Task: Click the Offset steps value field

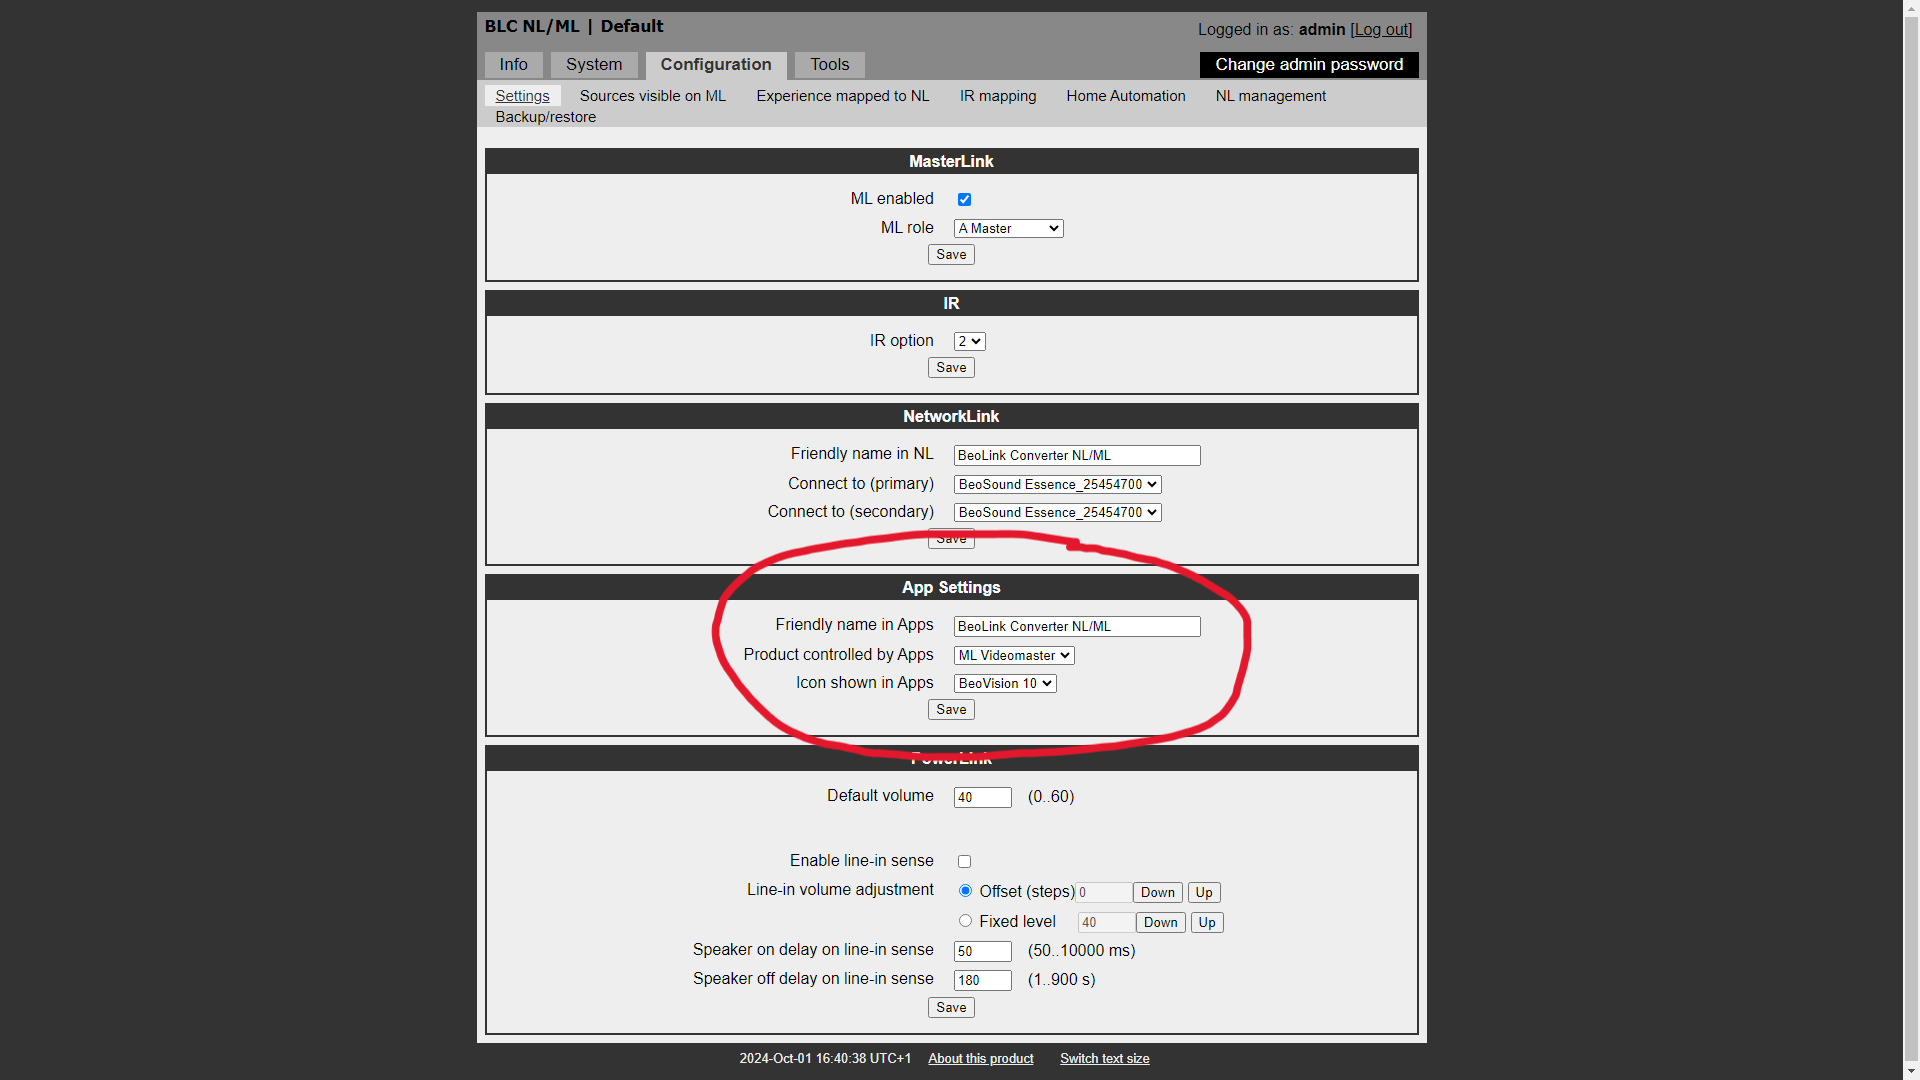Action: 1104,893
